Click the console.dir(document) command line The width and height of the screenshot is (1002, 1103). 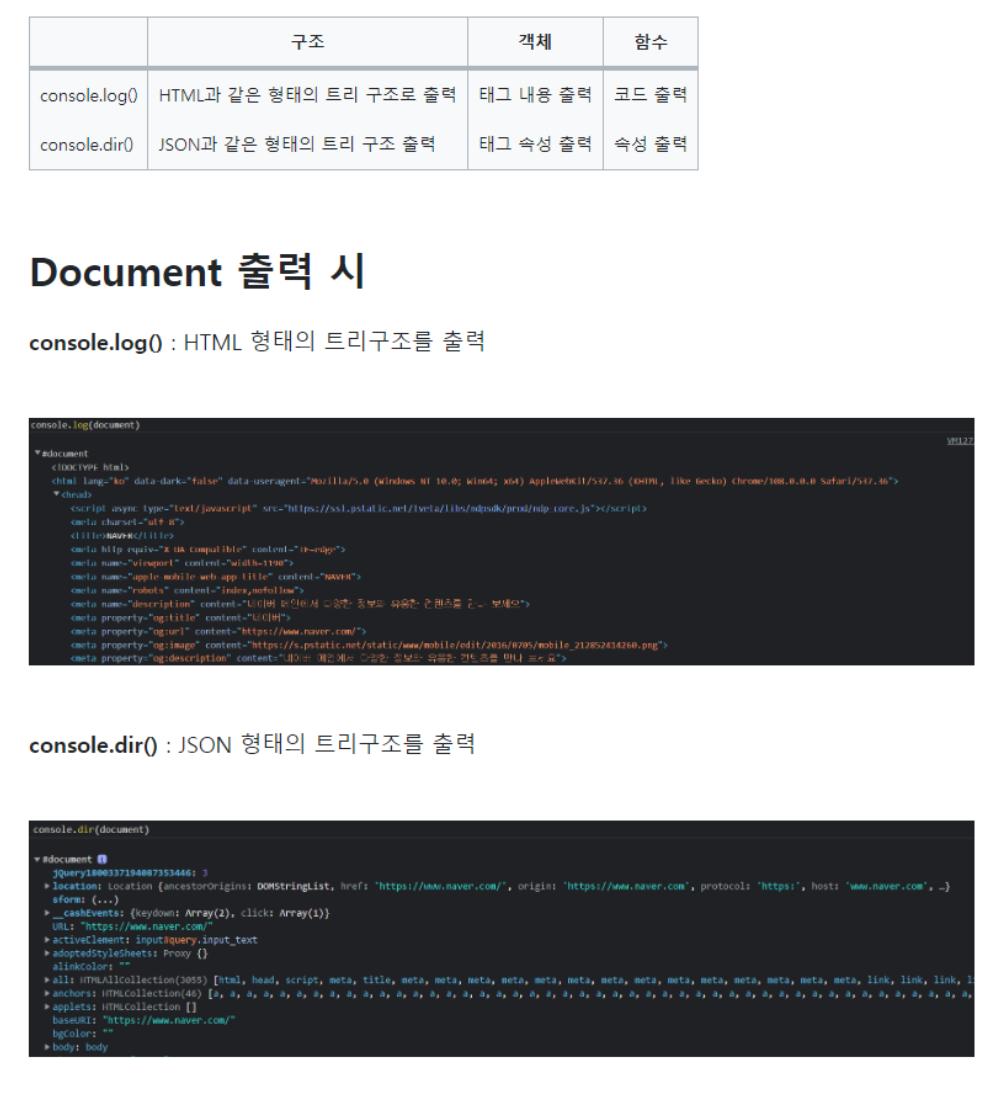pyautogui.click(x=91, y=829)
